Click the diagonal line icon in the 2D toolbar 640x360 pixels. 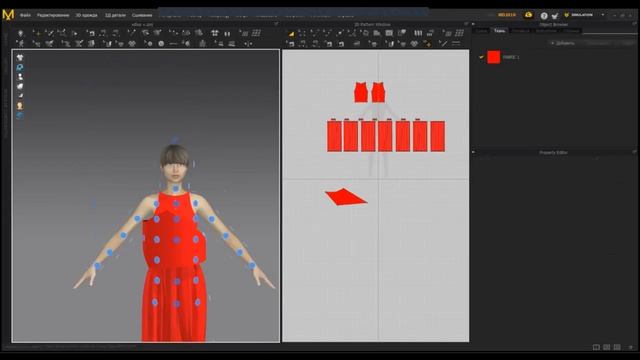443,43
